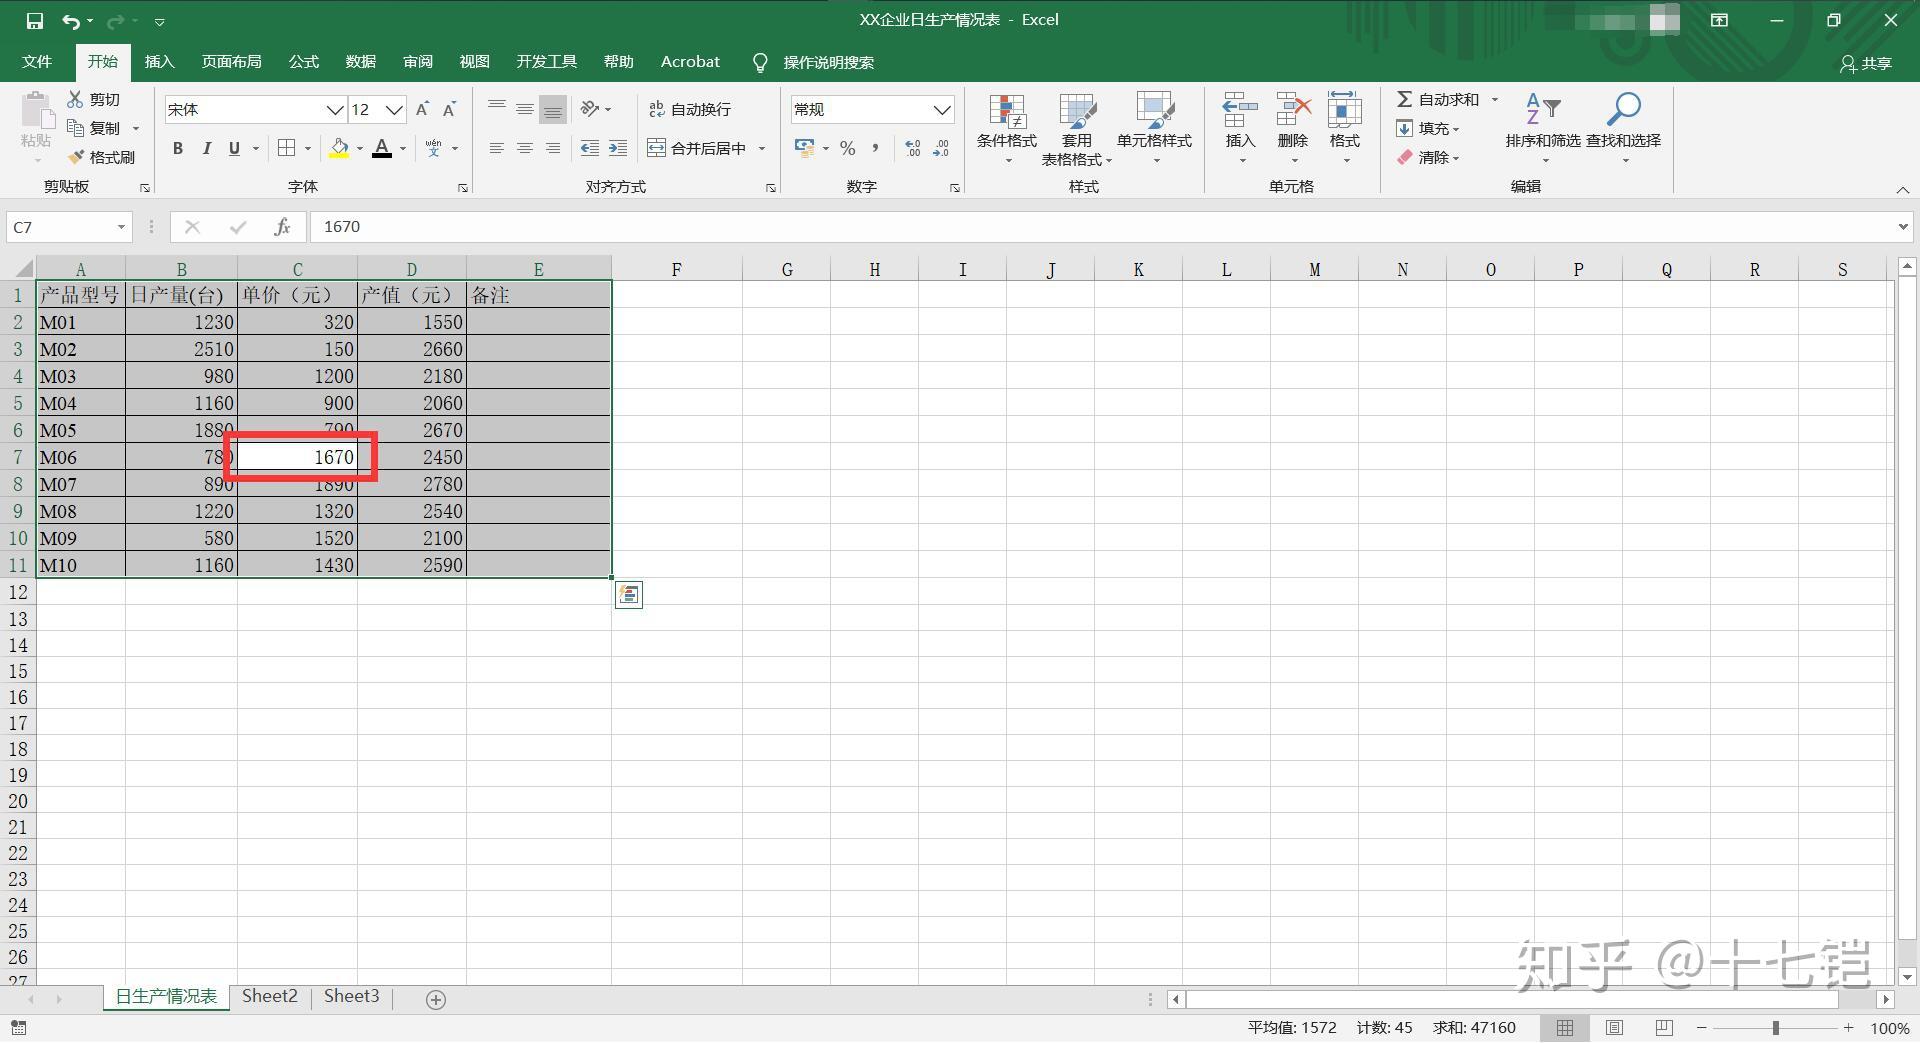This screenshot has height=1043, width=1920.
Task: Switch to Page Layout view in status bar
Action: tap(1614, 1028)
